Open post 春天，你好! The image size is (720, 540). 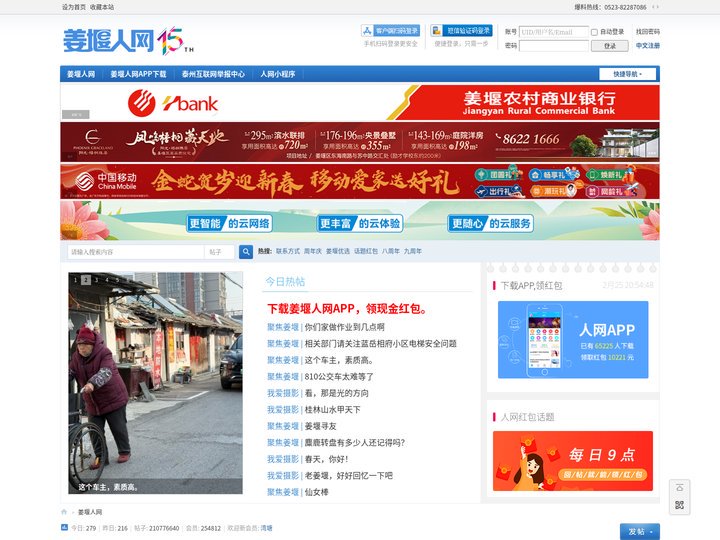326,459
